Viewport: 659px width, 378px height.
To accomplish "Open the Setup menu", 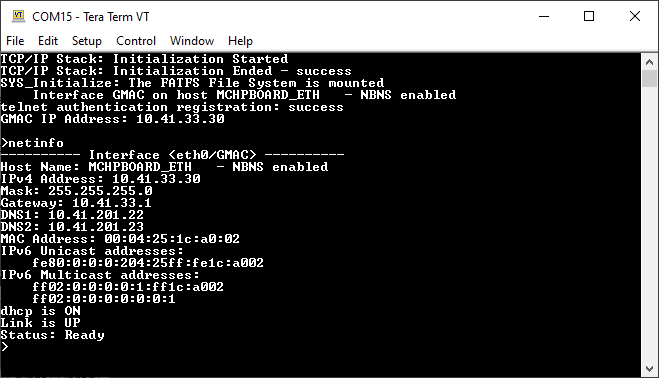I will [87, 41].
